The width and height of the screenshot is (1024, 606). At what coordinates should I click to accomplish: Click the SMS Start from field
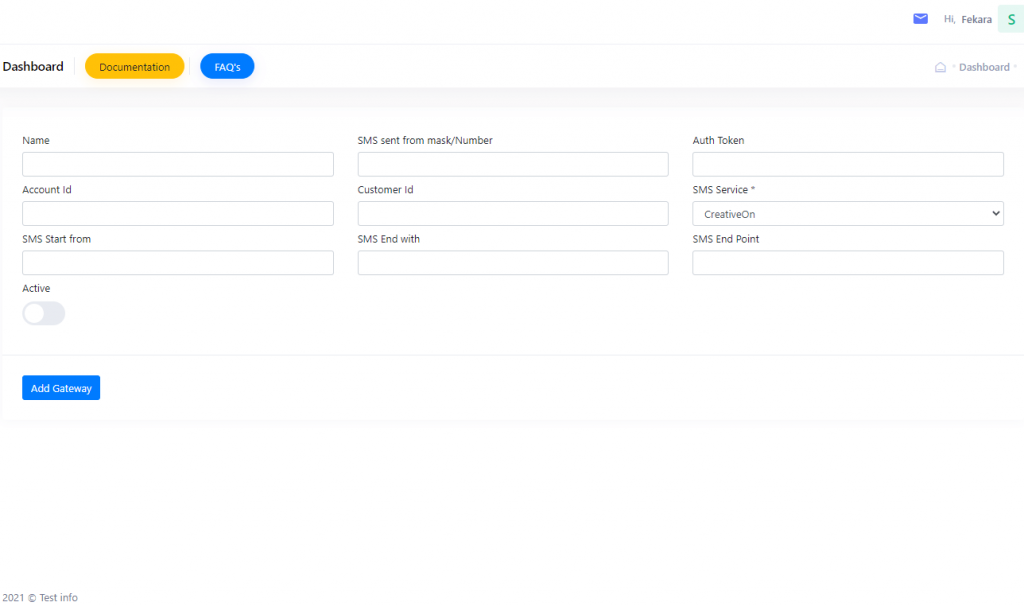coord(178,263)
